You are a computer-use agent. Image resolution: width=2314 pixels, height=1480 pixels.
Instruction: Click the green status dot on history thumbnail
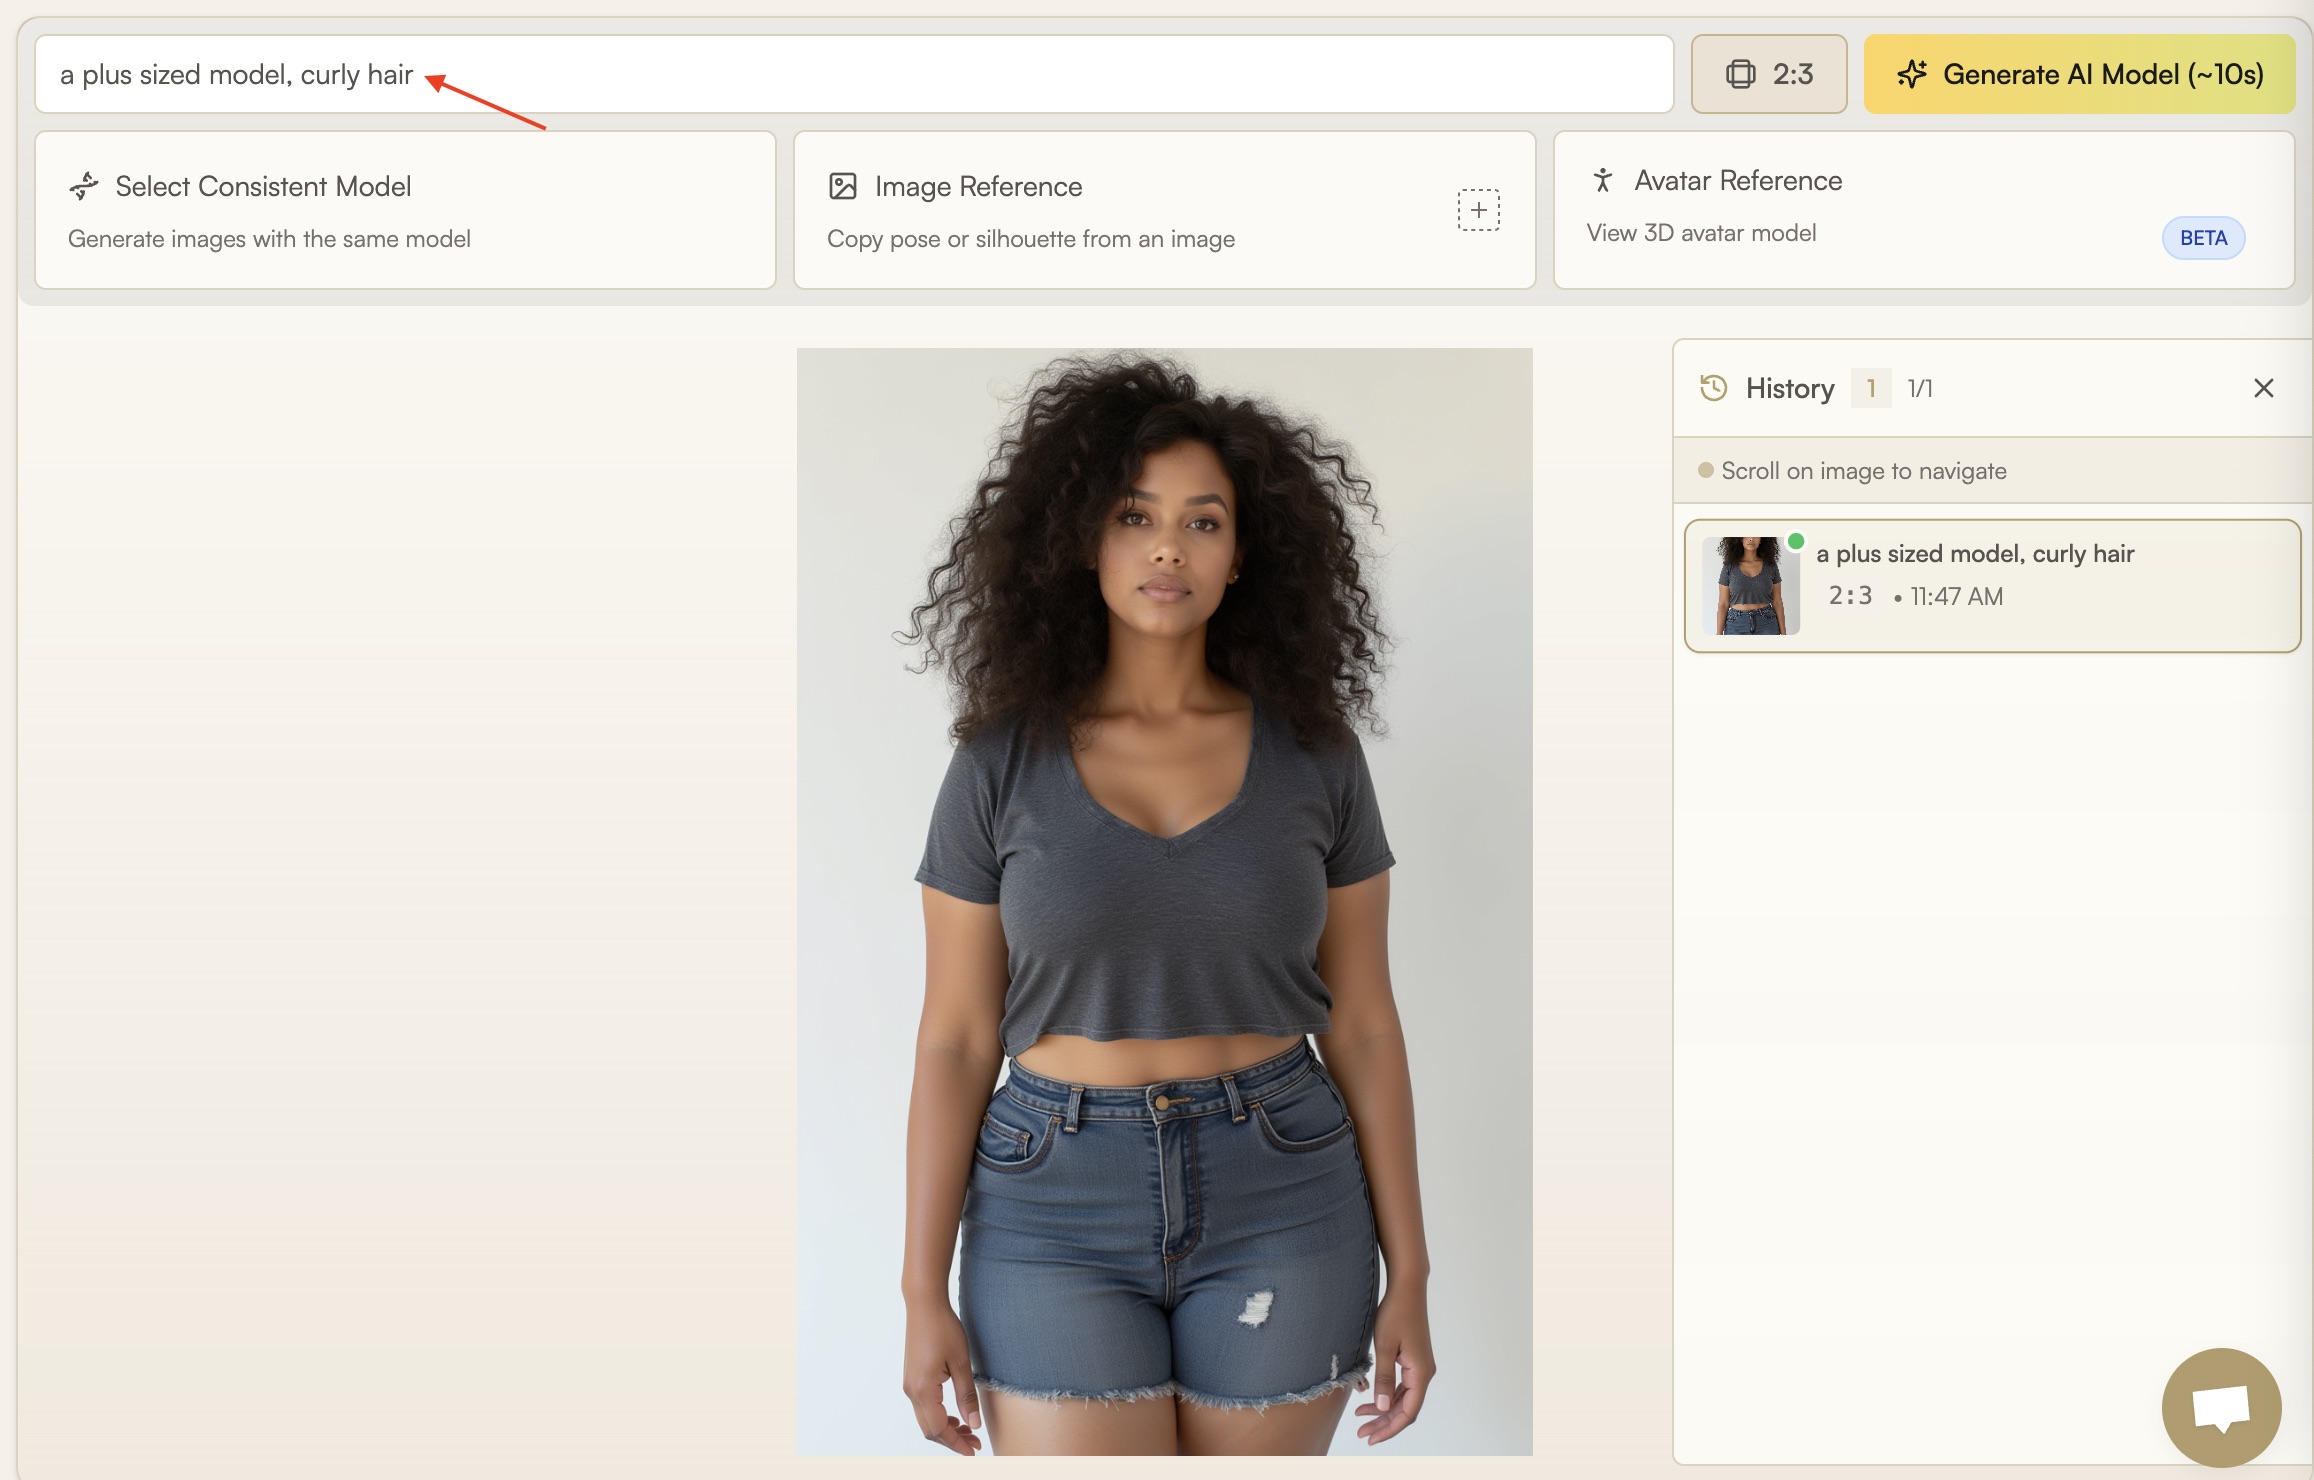[x=1797, y=539]
